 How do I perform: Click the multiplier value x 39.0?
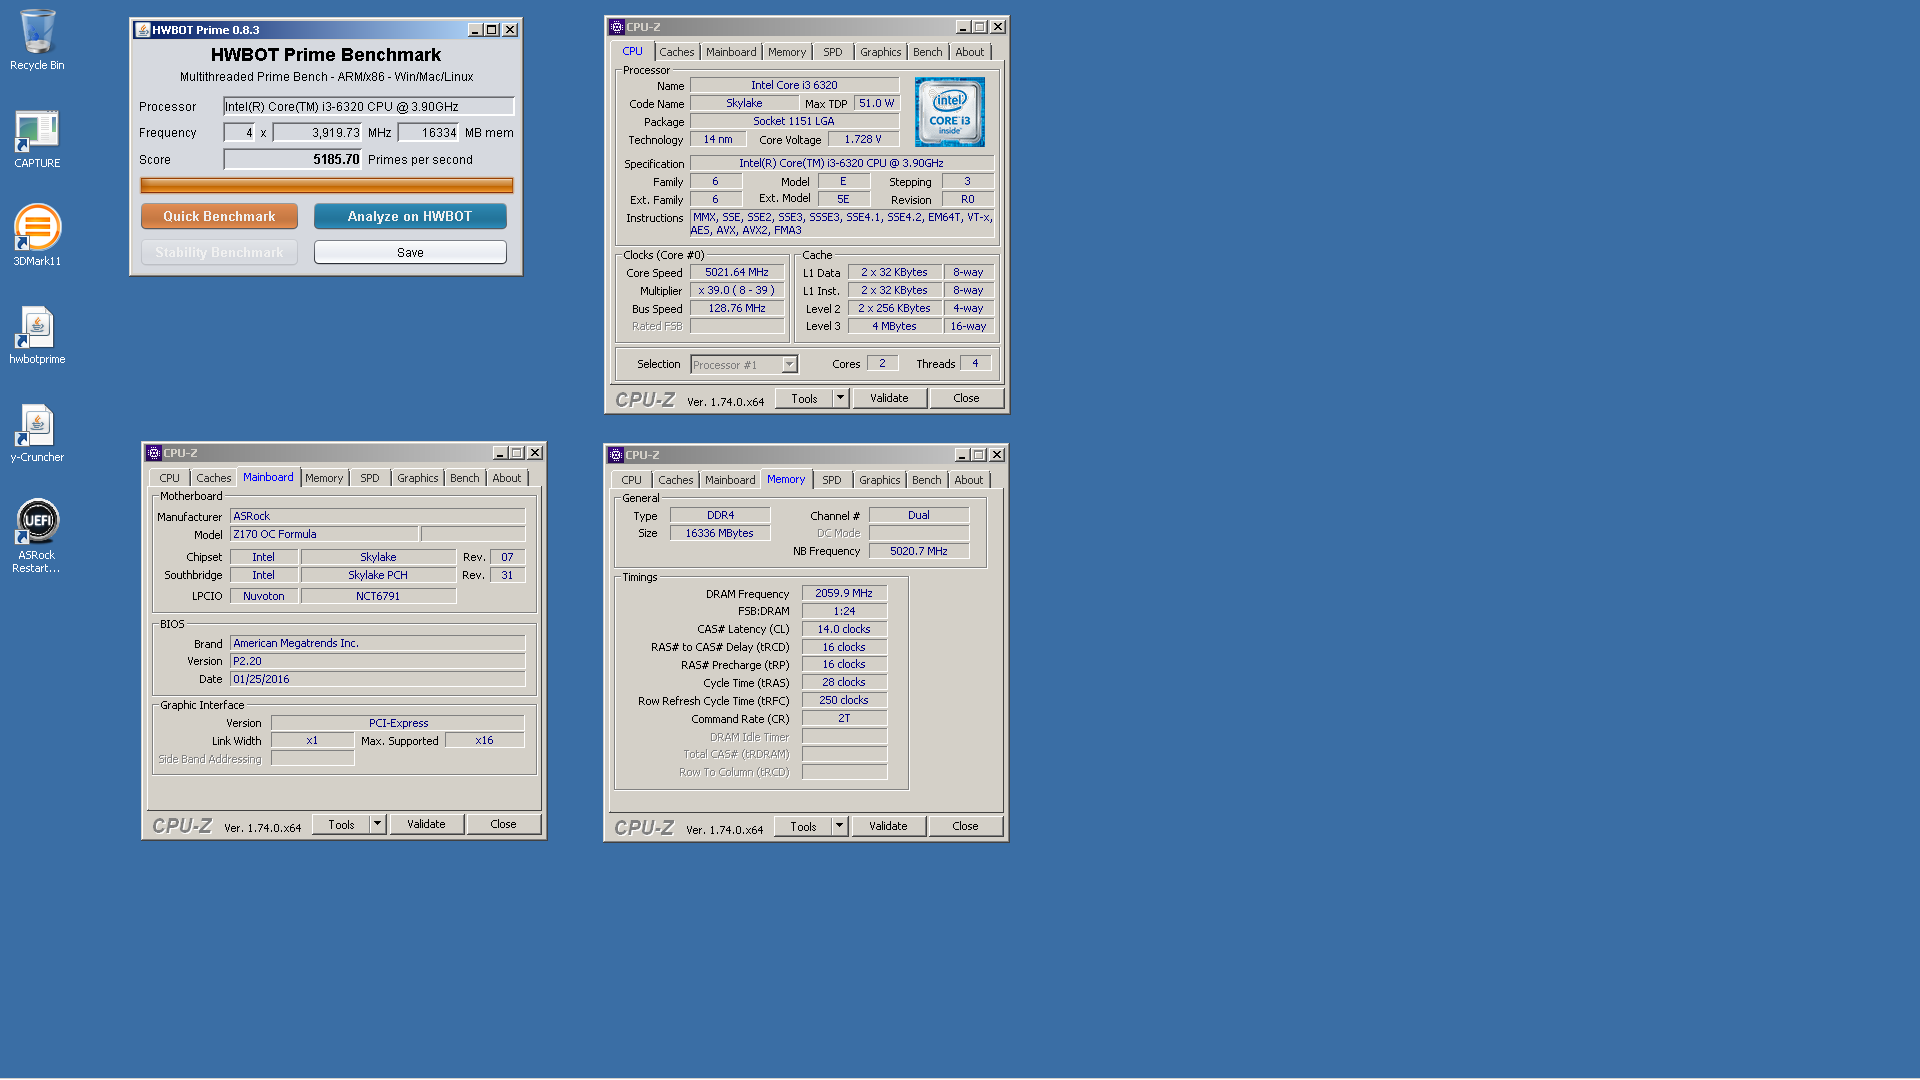tap(737, 290)
